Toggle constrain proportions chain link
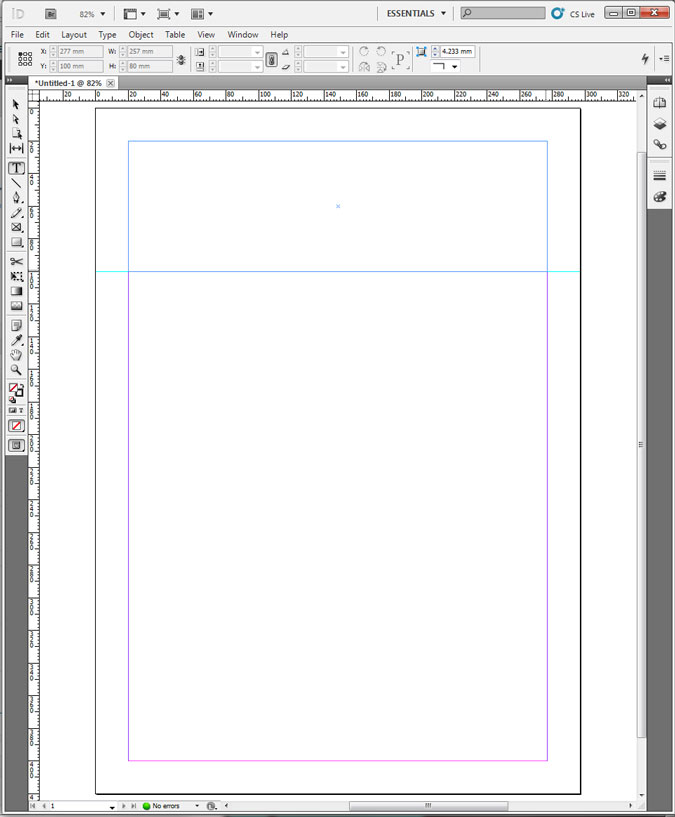Screen dimensions: 675x817 pyautogui.click(x=271, y=60)
